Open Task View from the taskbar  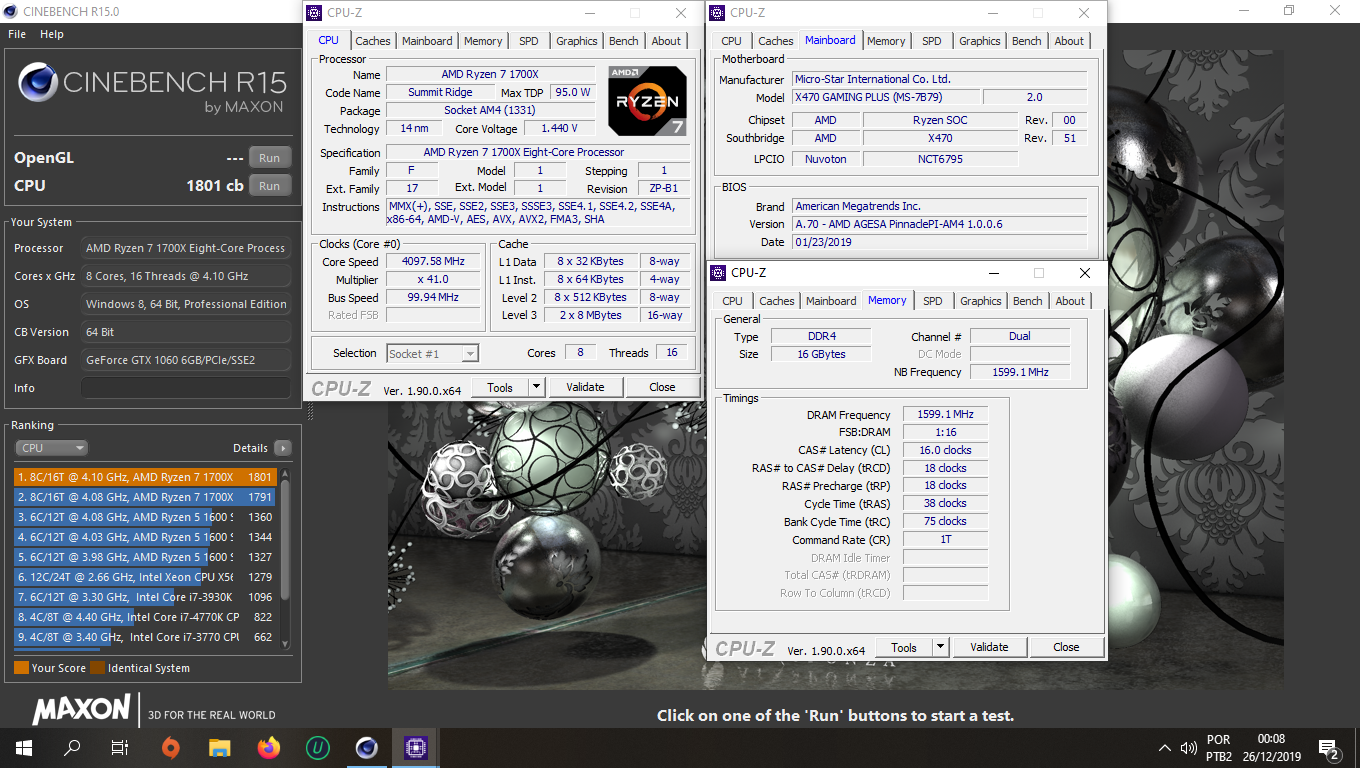pyautogui.click(x=120, y=747)
